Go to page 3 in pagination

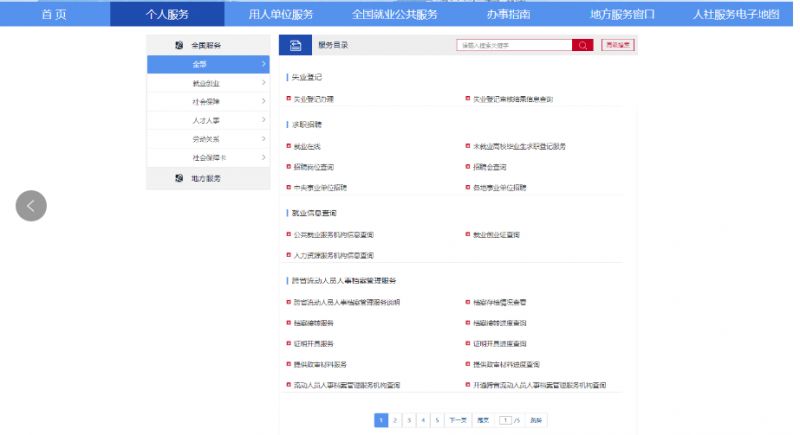(409, 421)
